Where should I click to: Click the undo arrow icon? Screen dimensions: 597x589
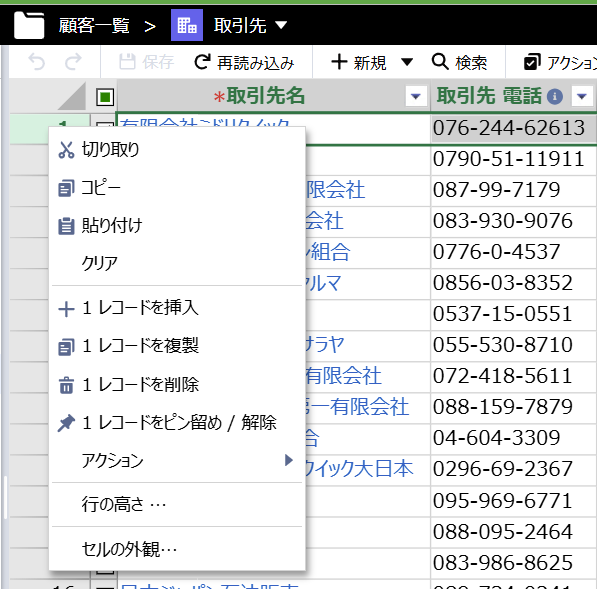[x=37, y=62]
